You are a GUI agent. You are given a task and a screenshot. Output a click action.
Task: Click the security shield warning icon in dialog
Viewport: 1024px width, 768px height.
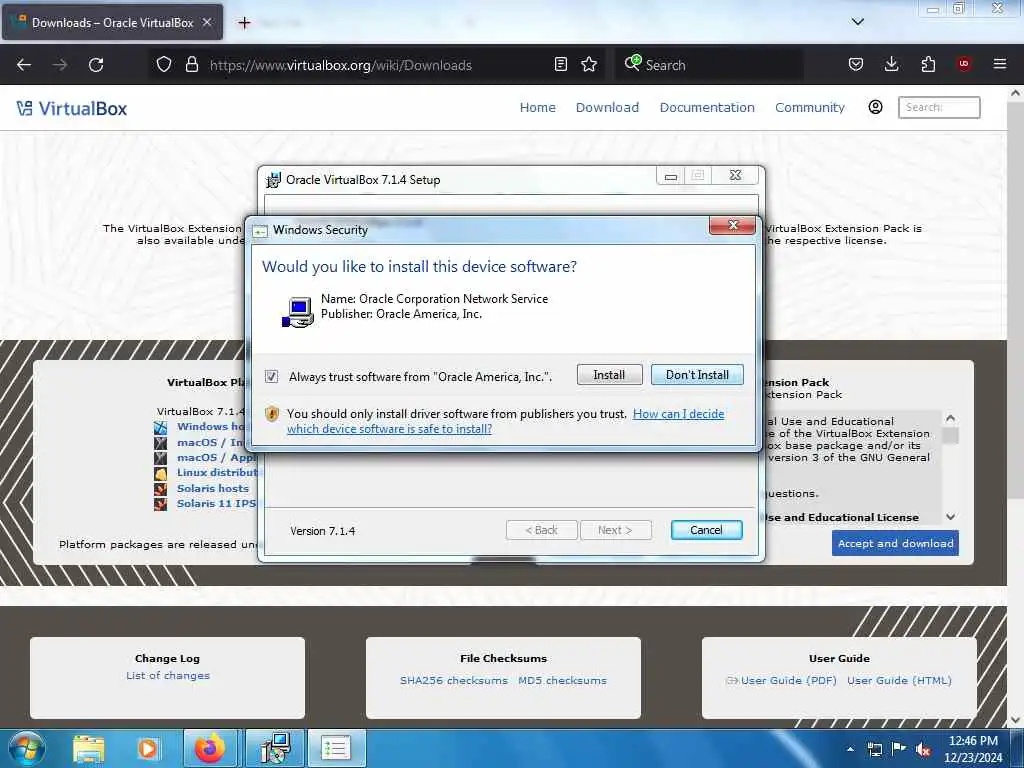point(272,414)
